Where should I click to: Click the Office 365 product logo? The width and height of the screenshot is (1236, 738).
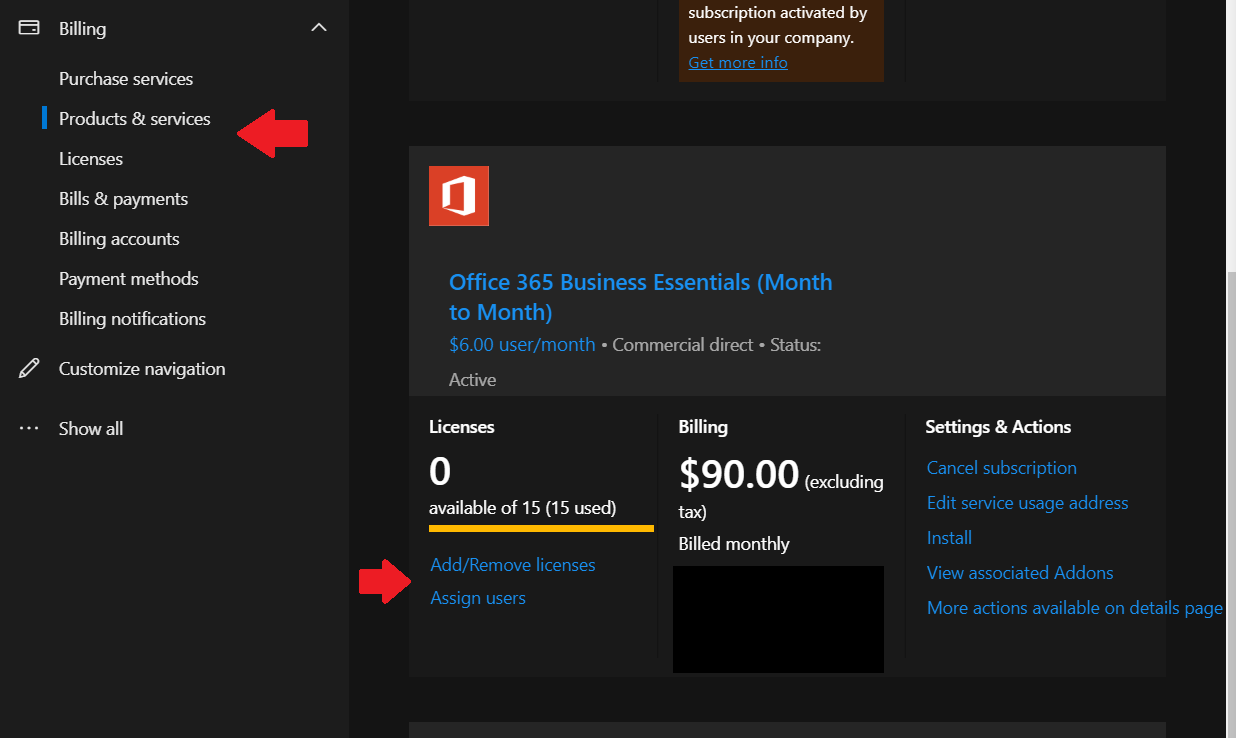pyautogui.click(x=459, y=196)
